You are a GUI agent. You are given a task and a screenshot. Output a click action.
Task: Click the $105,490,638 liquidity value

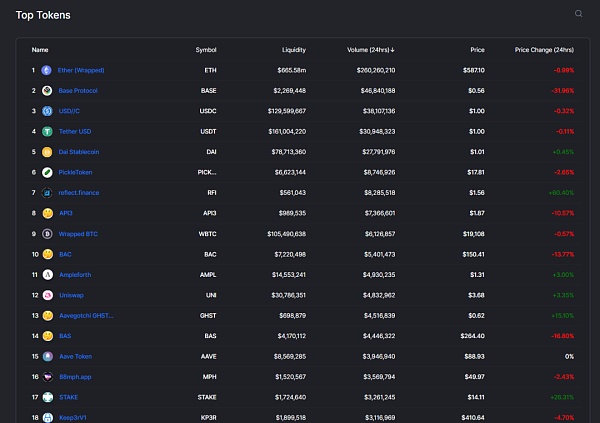coord(287,234)
